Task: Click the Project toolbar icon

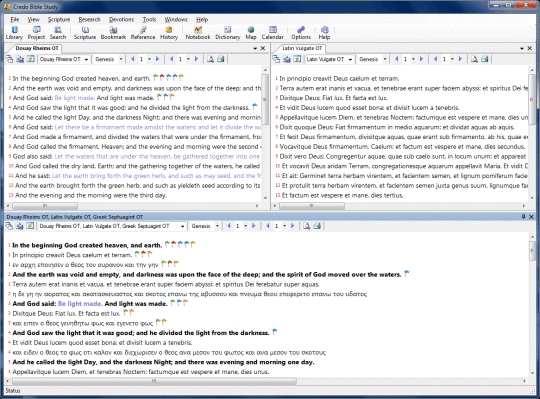Action: (x=36, y=33)
